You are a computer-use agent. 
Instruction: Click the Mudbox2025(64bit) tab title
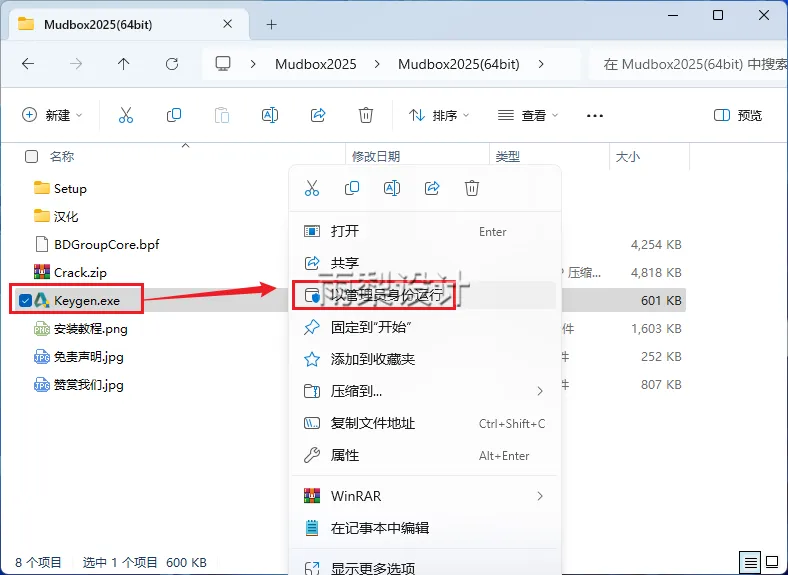[98, 24]
